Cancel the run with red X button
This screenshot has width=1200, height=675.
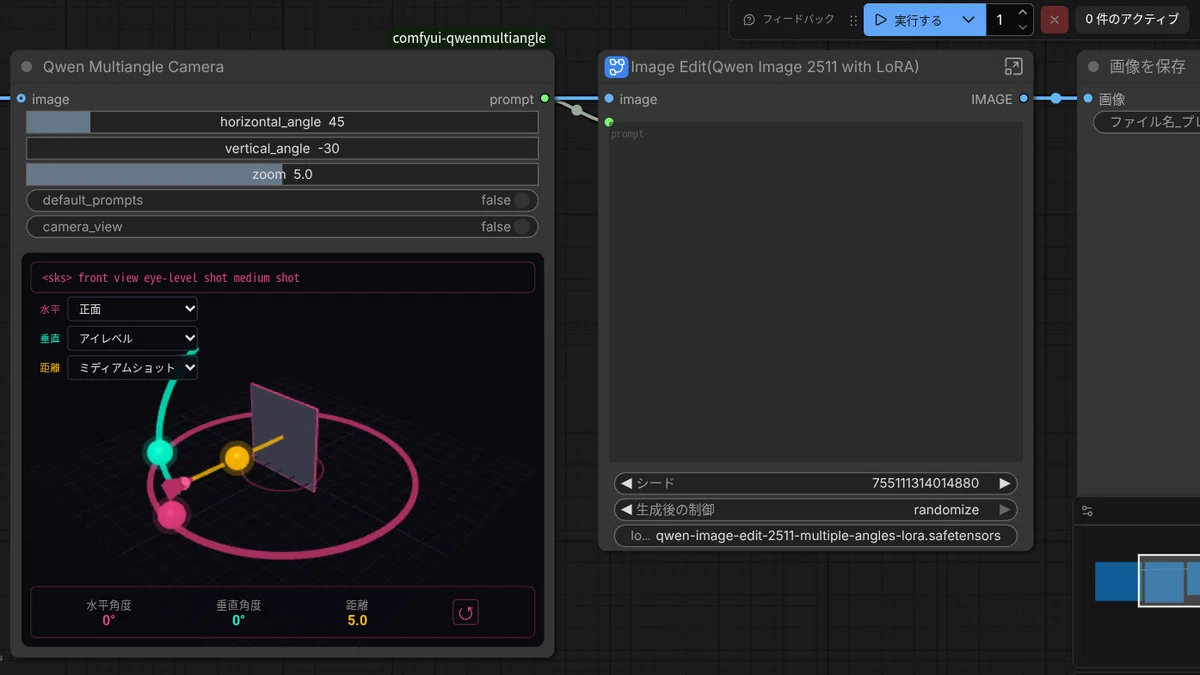click(1054, 20)
